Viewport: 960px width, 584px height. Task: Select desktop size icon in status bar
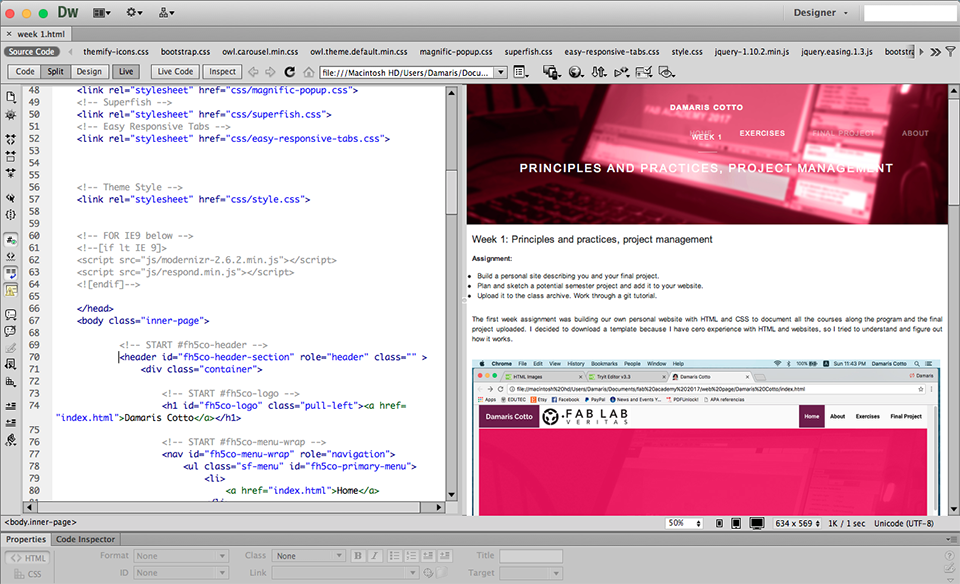coord(757,523)
